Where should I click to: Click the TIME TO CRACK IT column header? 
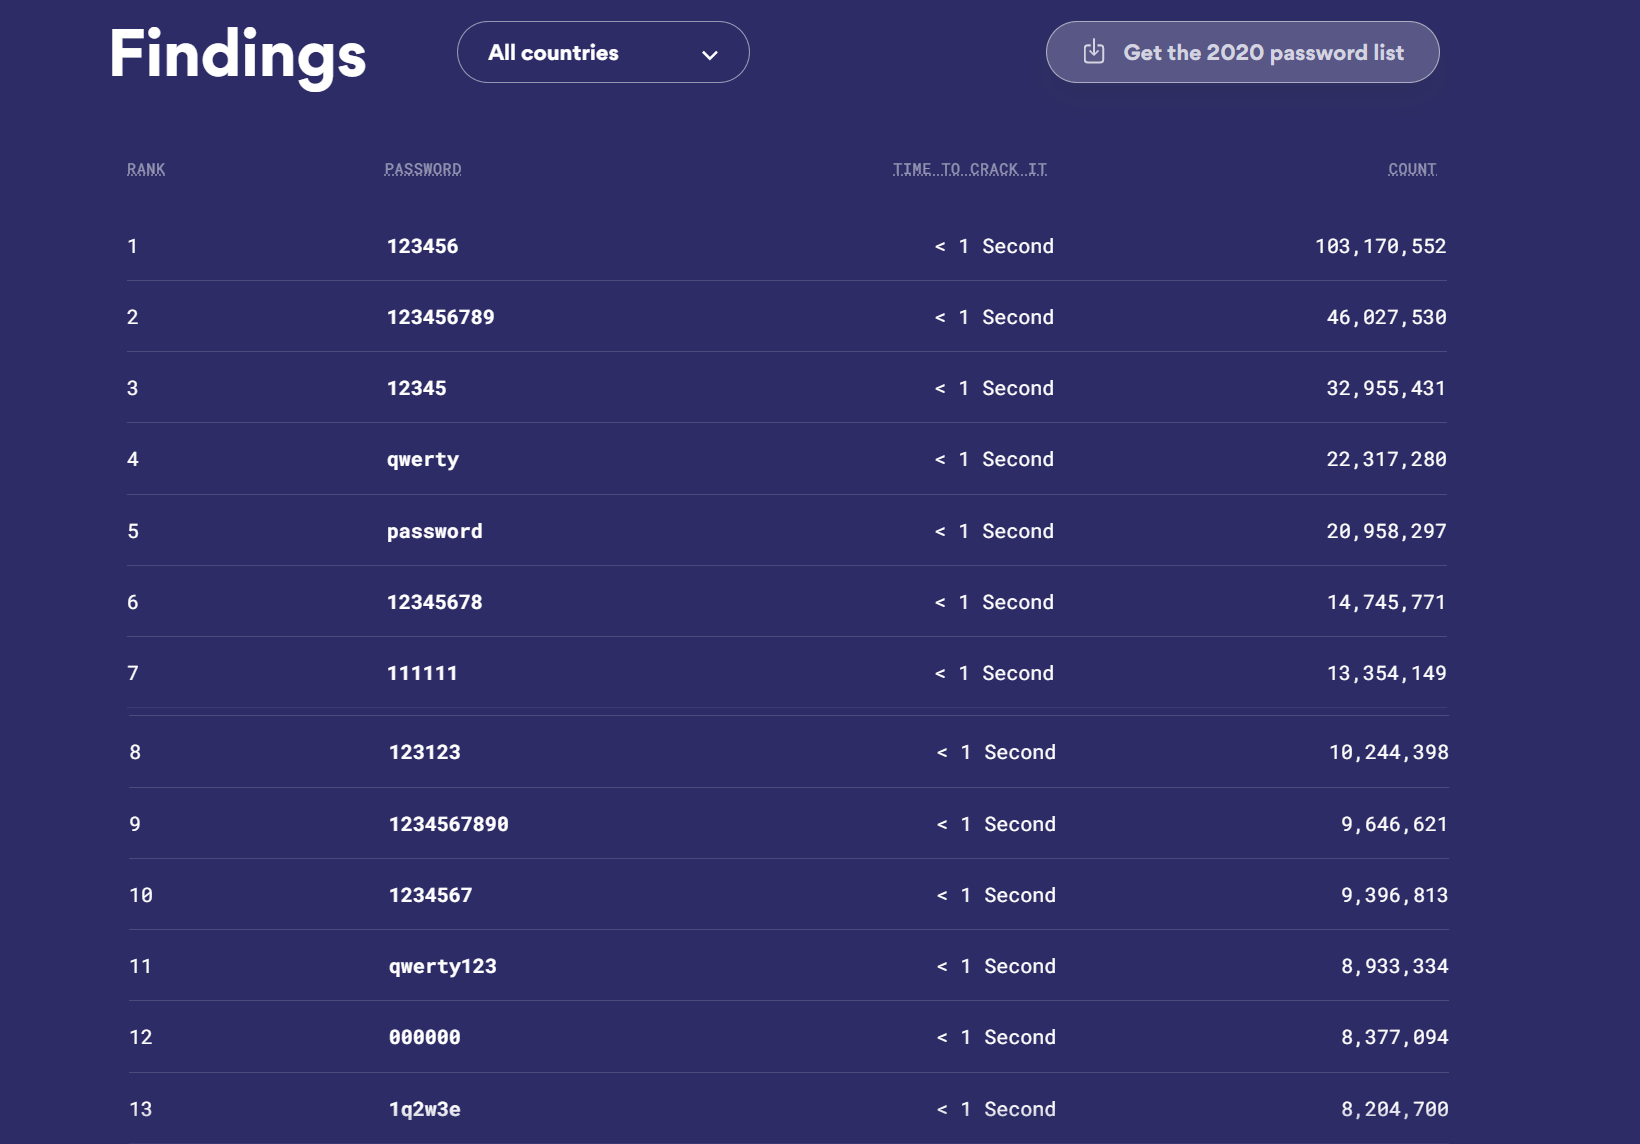970,169
